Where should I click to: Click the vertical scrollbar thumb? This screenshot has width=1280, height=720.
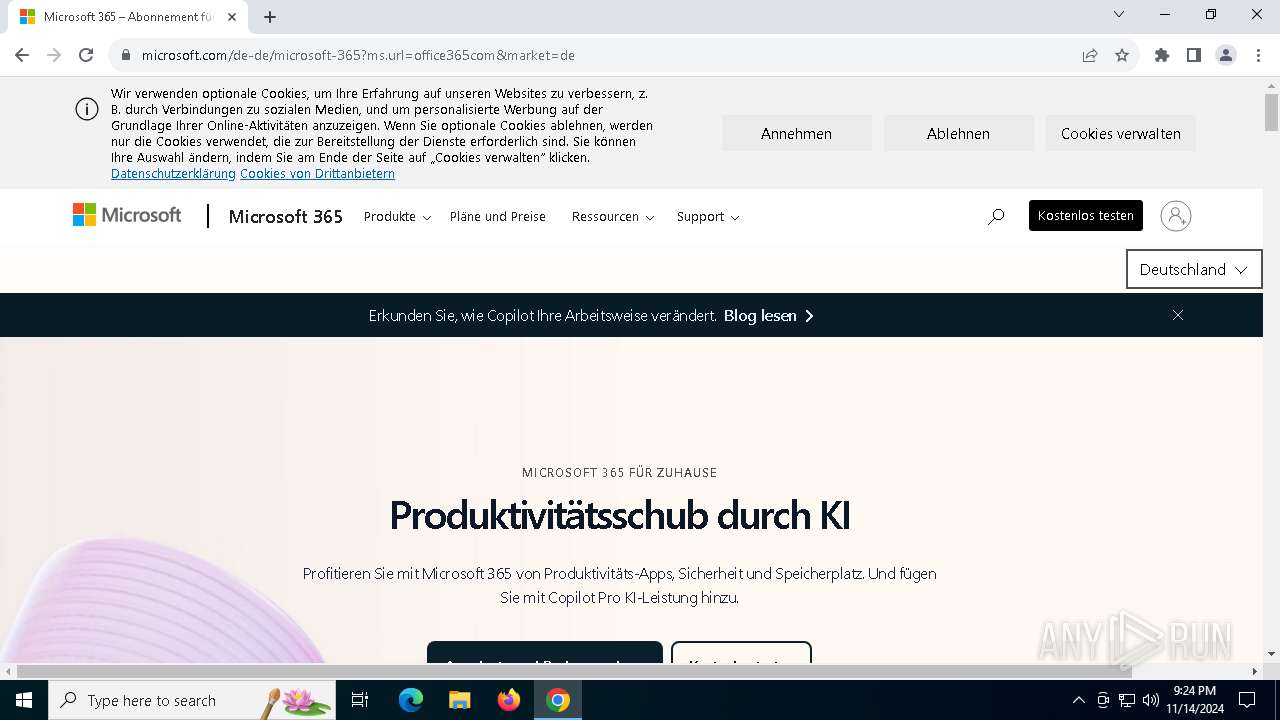[x=1271, y=112]
